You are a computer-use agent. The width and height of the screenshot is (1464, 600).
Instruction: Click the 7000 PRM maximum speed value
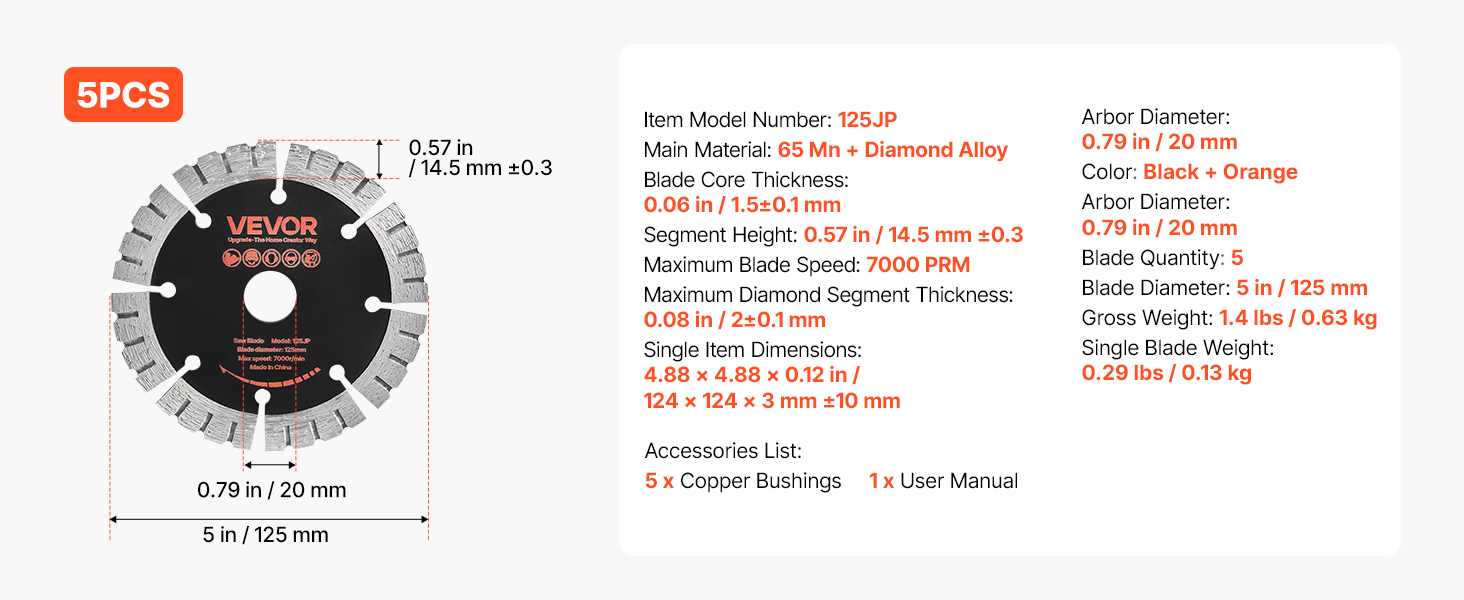(x=918, y=265)
